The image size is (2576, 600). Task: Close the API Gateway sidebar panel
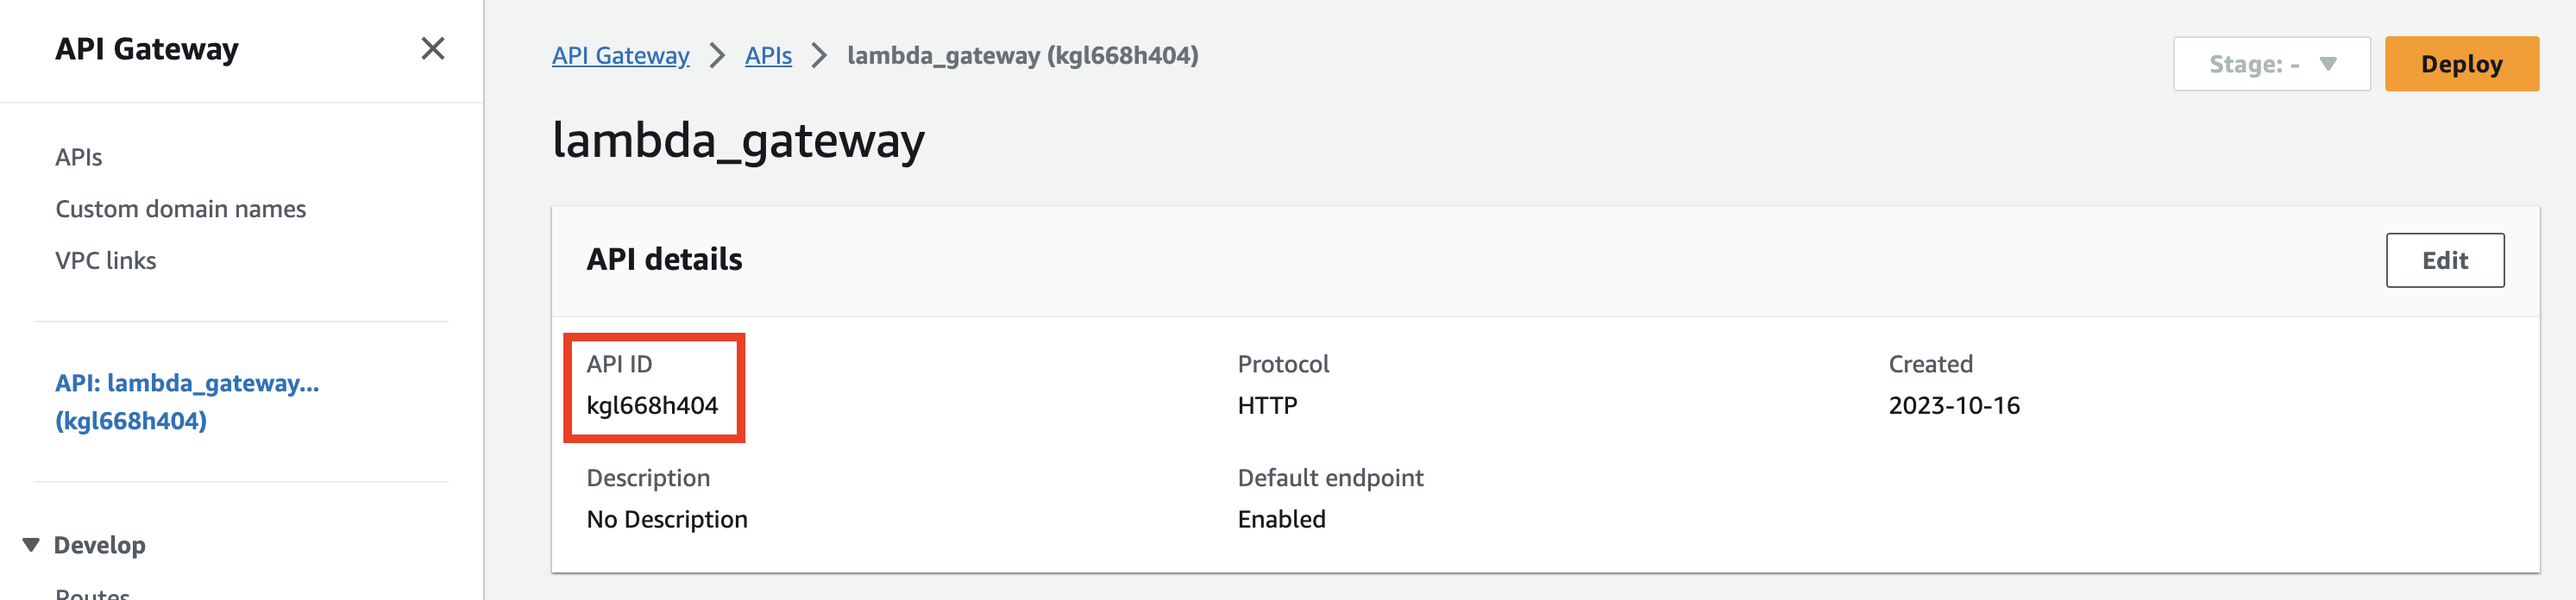pos(432,48)
